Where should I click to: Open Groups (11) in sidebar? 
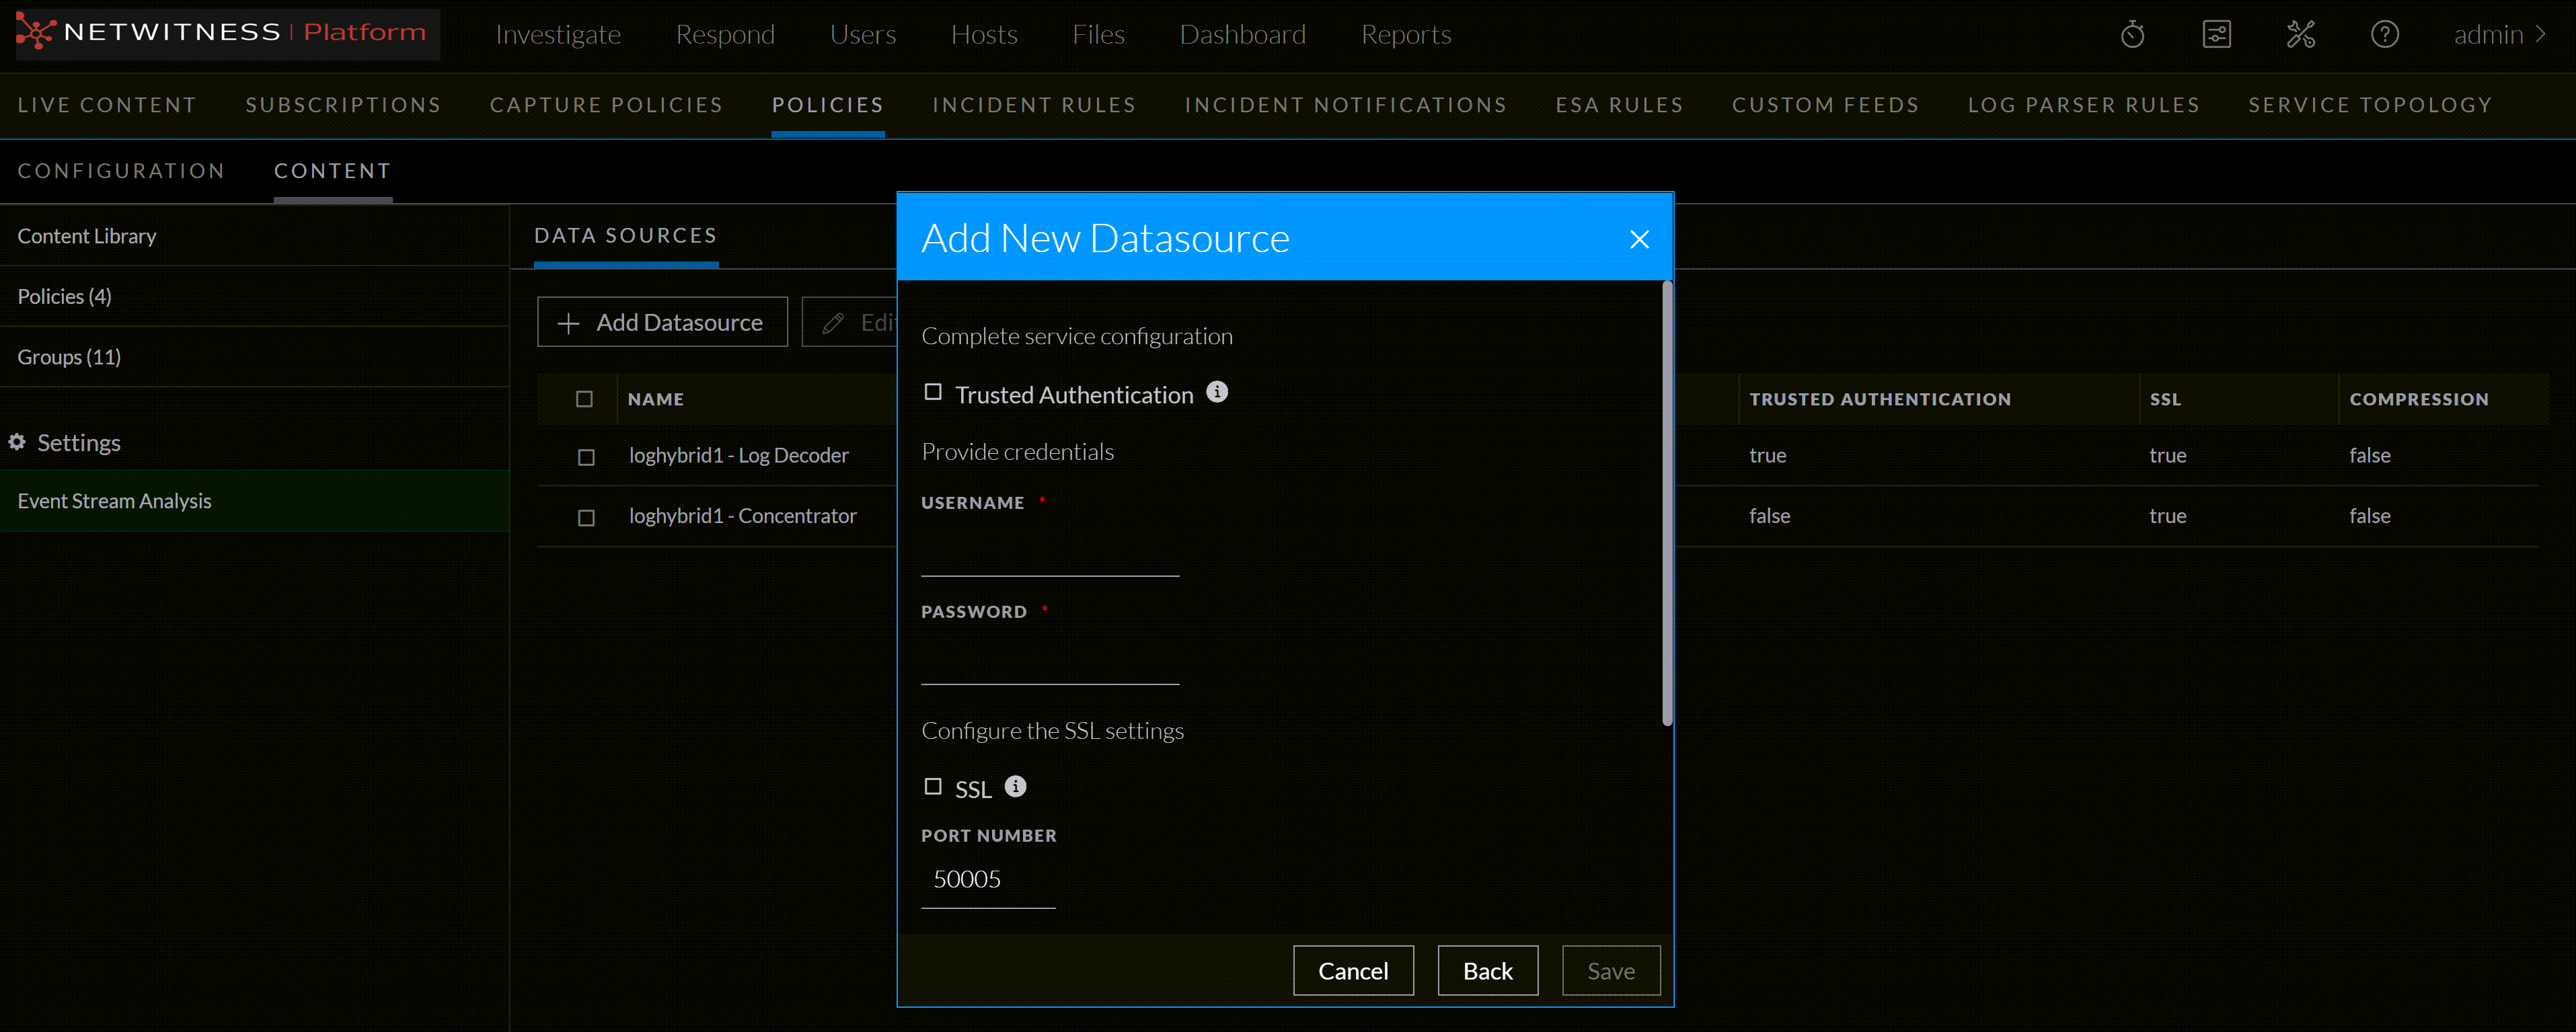point(69,357)
